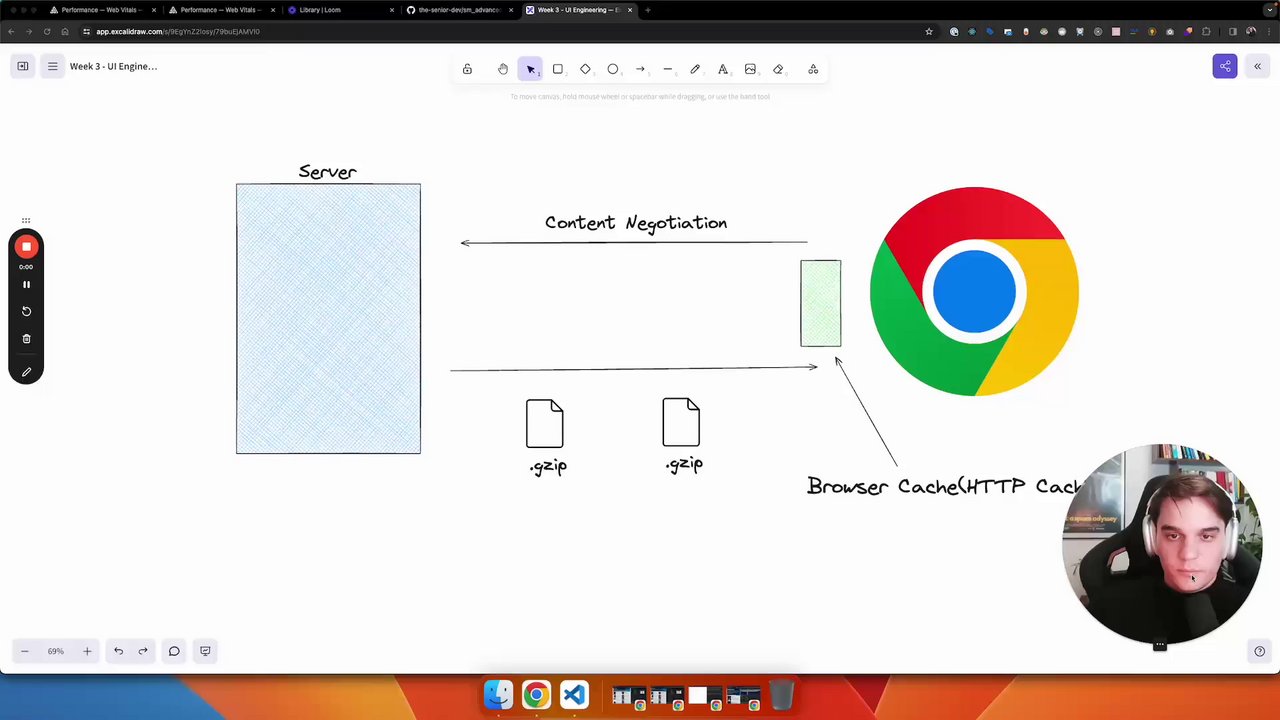Reload the Excalidraw page
This screenshot has width=1280, height=720.
[x=47, y=31]
